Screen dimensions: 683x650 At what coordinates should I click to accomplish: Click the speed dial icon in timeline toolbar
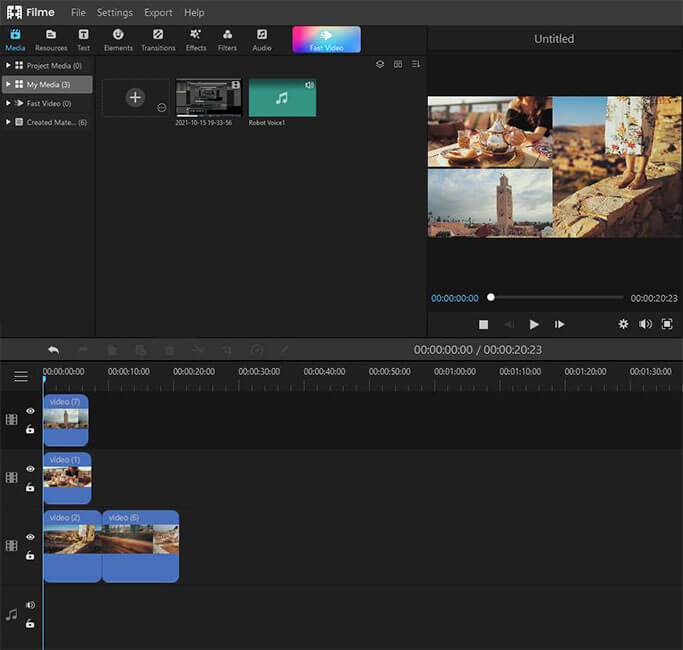point(257,350)
